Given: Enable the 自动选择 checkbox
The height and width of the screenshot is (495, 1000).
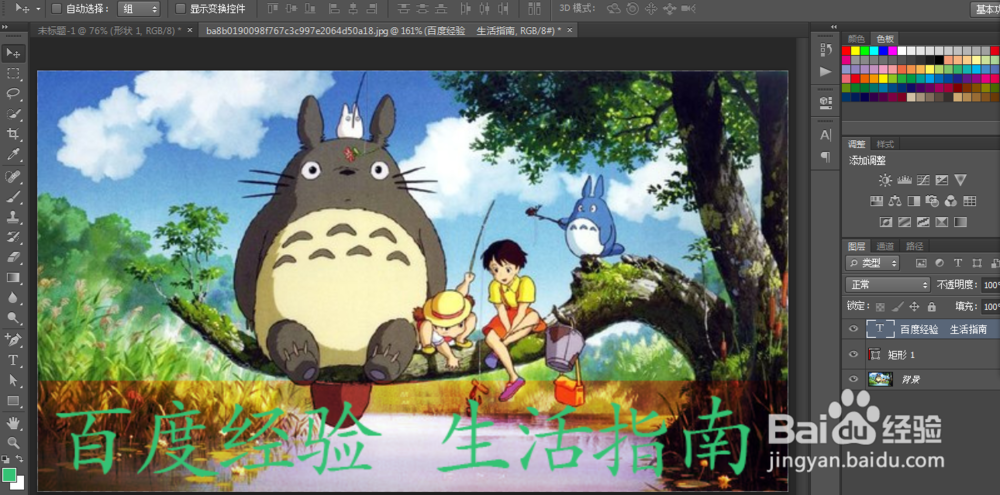Looking at the screenshot, I should pos(56,9).
